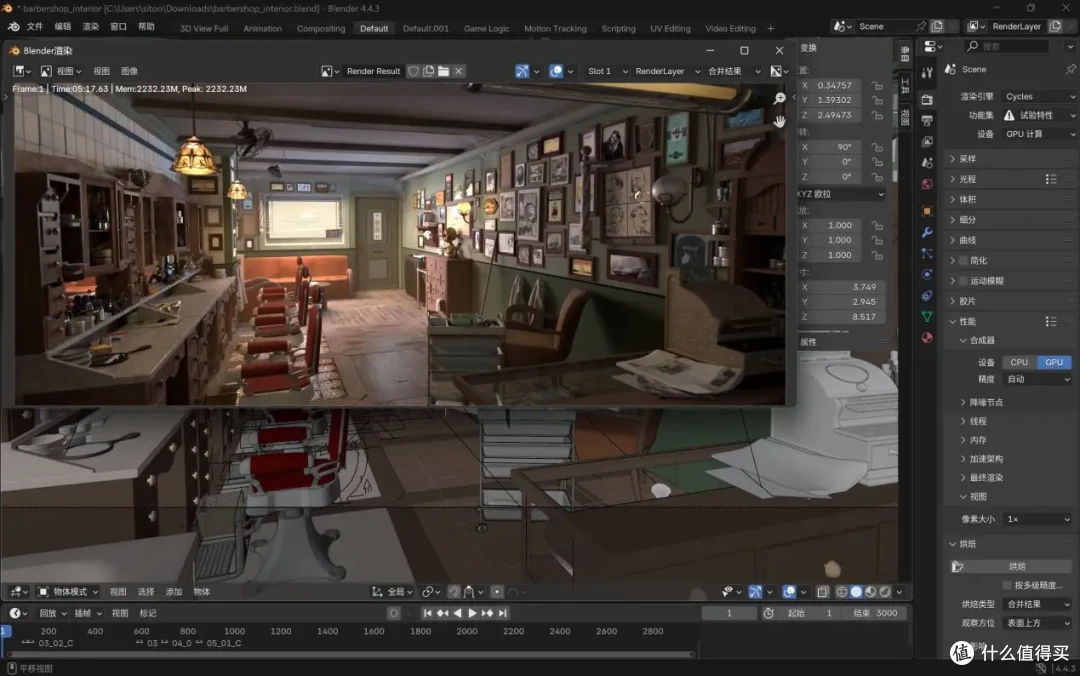This screenshot has height=676, width=1080.
Task: Open the Particles properties icon
Action: 927,254
